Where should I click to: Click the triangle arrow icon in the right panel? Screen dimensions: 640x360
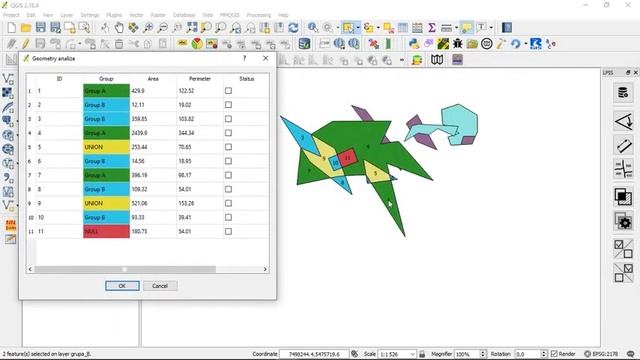[x=623, y=121]
